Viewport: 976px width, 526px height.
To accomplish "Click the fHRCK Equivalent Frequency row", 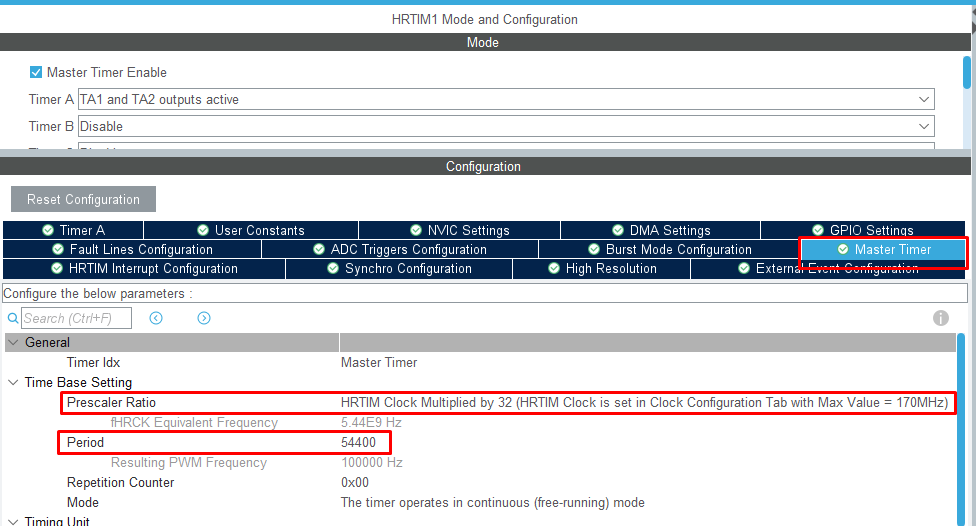I will tap(479, 422).
